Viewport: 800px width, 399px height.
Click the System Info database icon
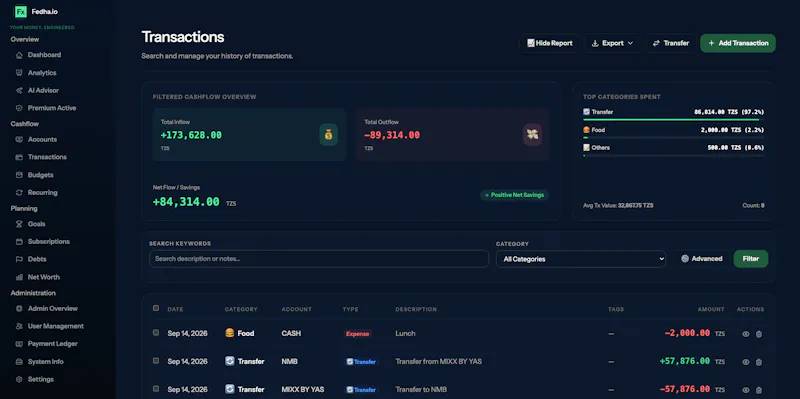point(19,362)
